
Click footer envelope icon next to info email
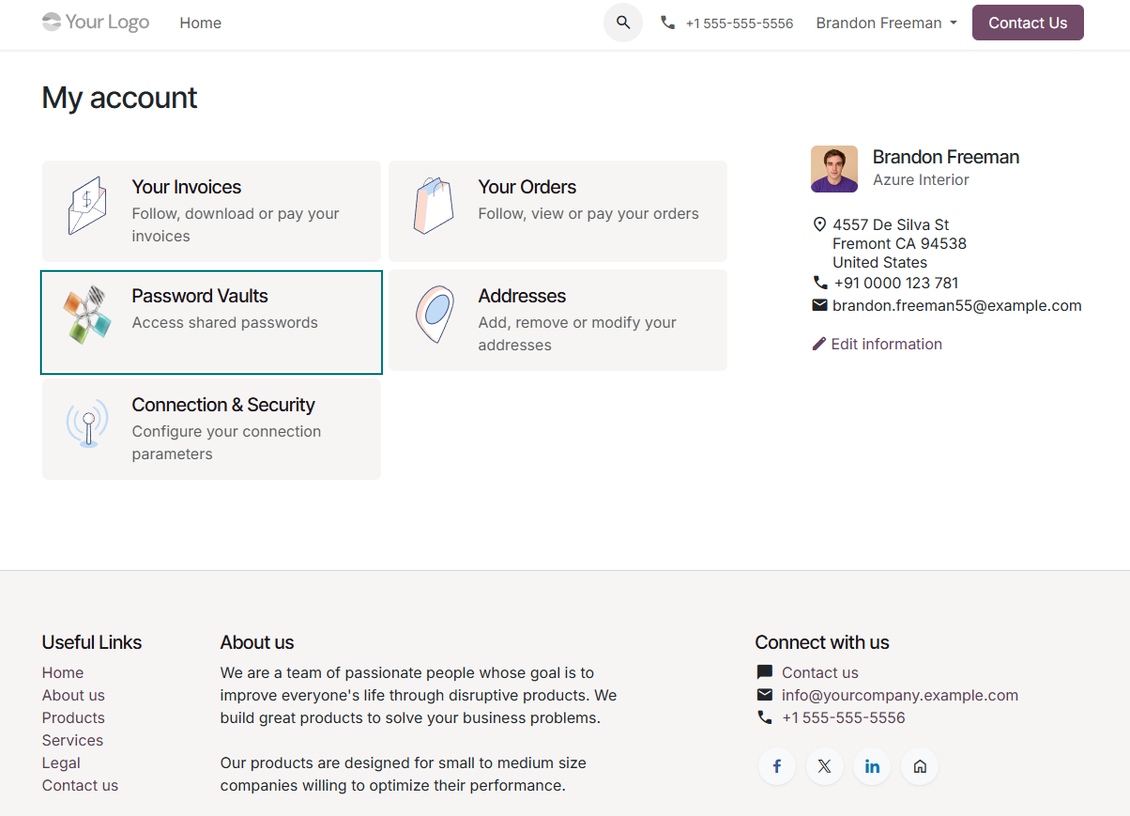pyautogui.click(x=765, y=694)
